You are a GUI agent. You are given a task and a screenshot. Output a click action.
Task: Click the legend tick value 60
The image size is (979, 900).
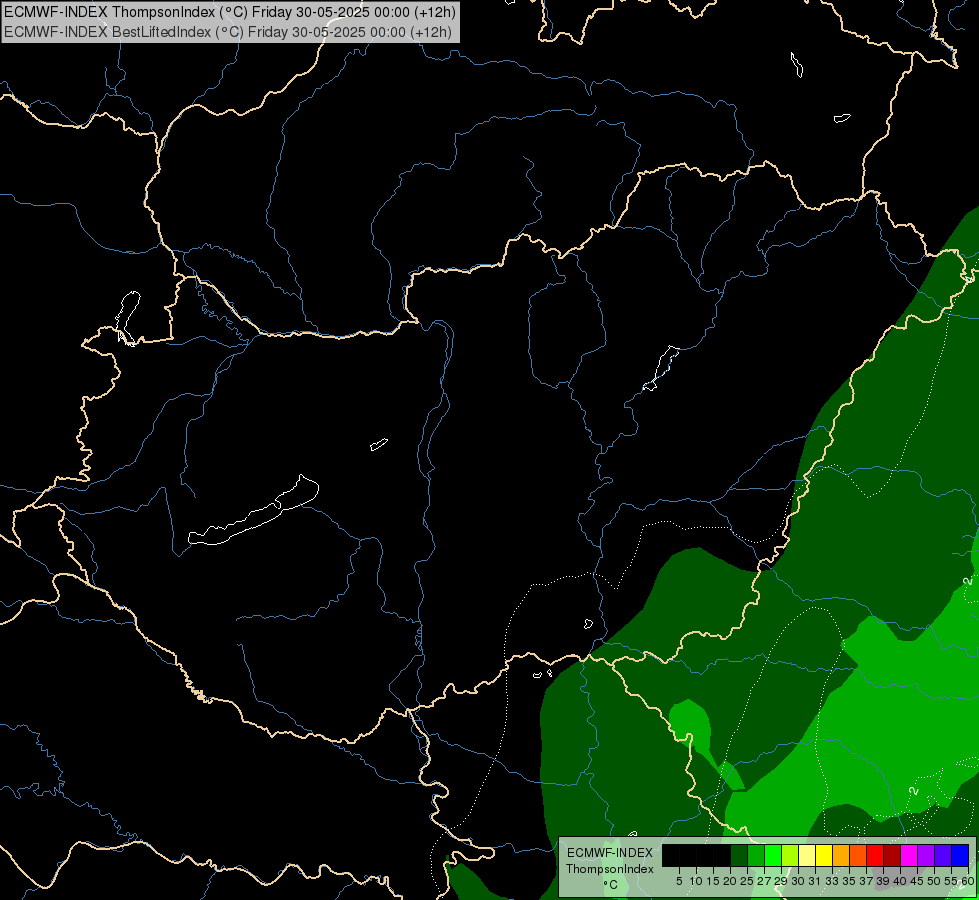(968, 881)
